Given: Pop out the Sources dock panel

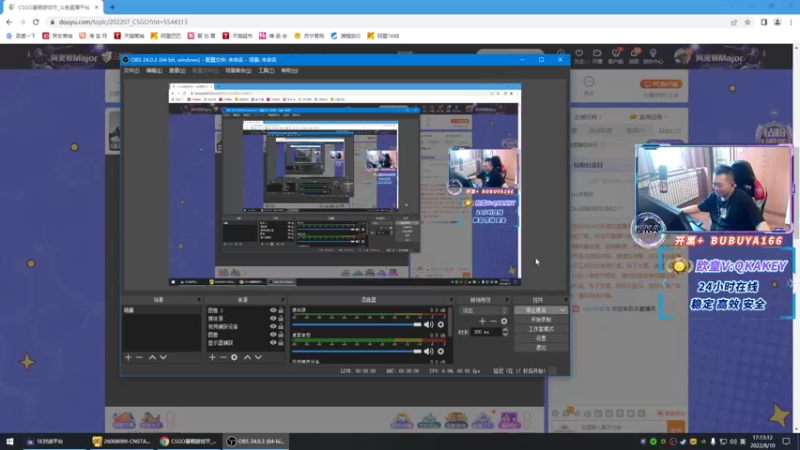Looking at the screenshot, I should click(x=283, y=300).
